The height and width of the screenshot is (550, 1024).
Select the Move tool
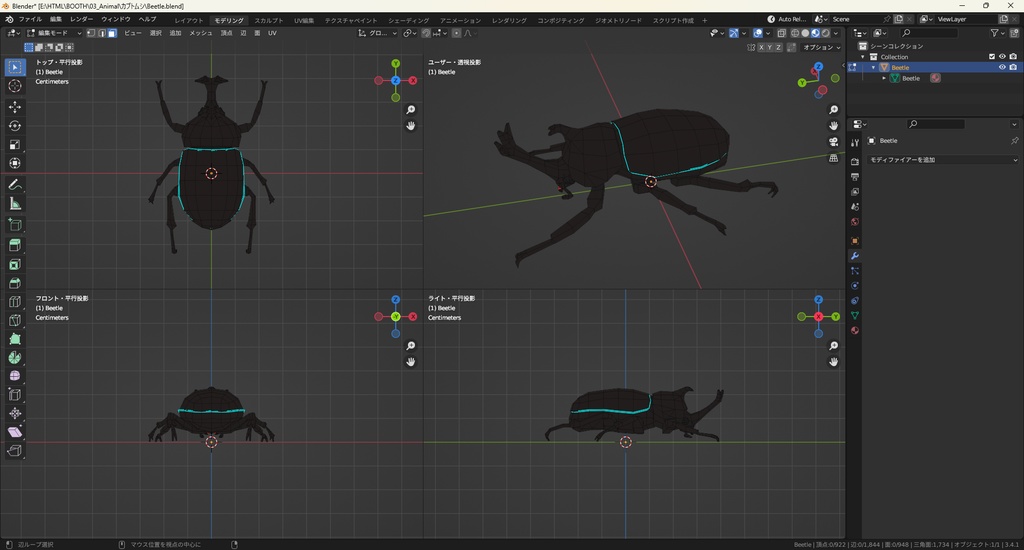click(14, 106)
